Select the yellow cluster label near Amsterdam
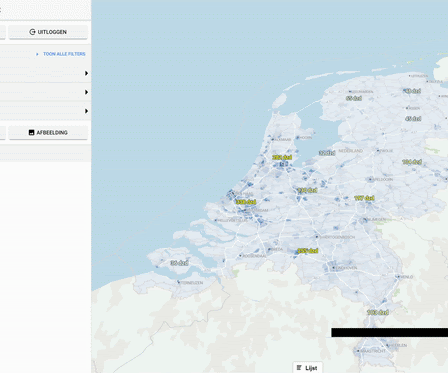The height and width of the screenshot is (373, 448). click(x=282, y=157)
